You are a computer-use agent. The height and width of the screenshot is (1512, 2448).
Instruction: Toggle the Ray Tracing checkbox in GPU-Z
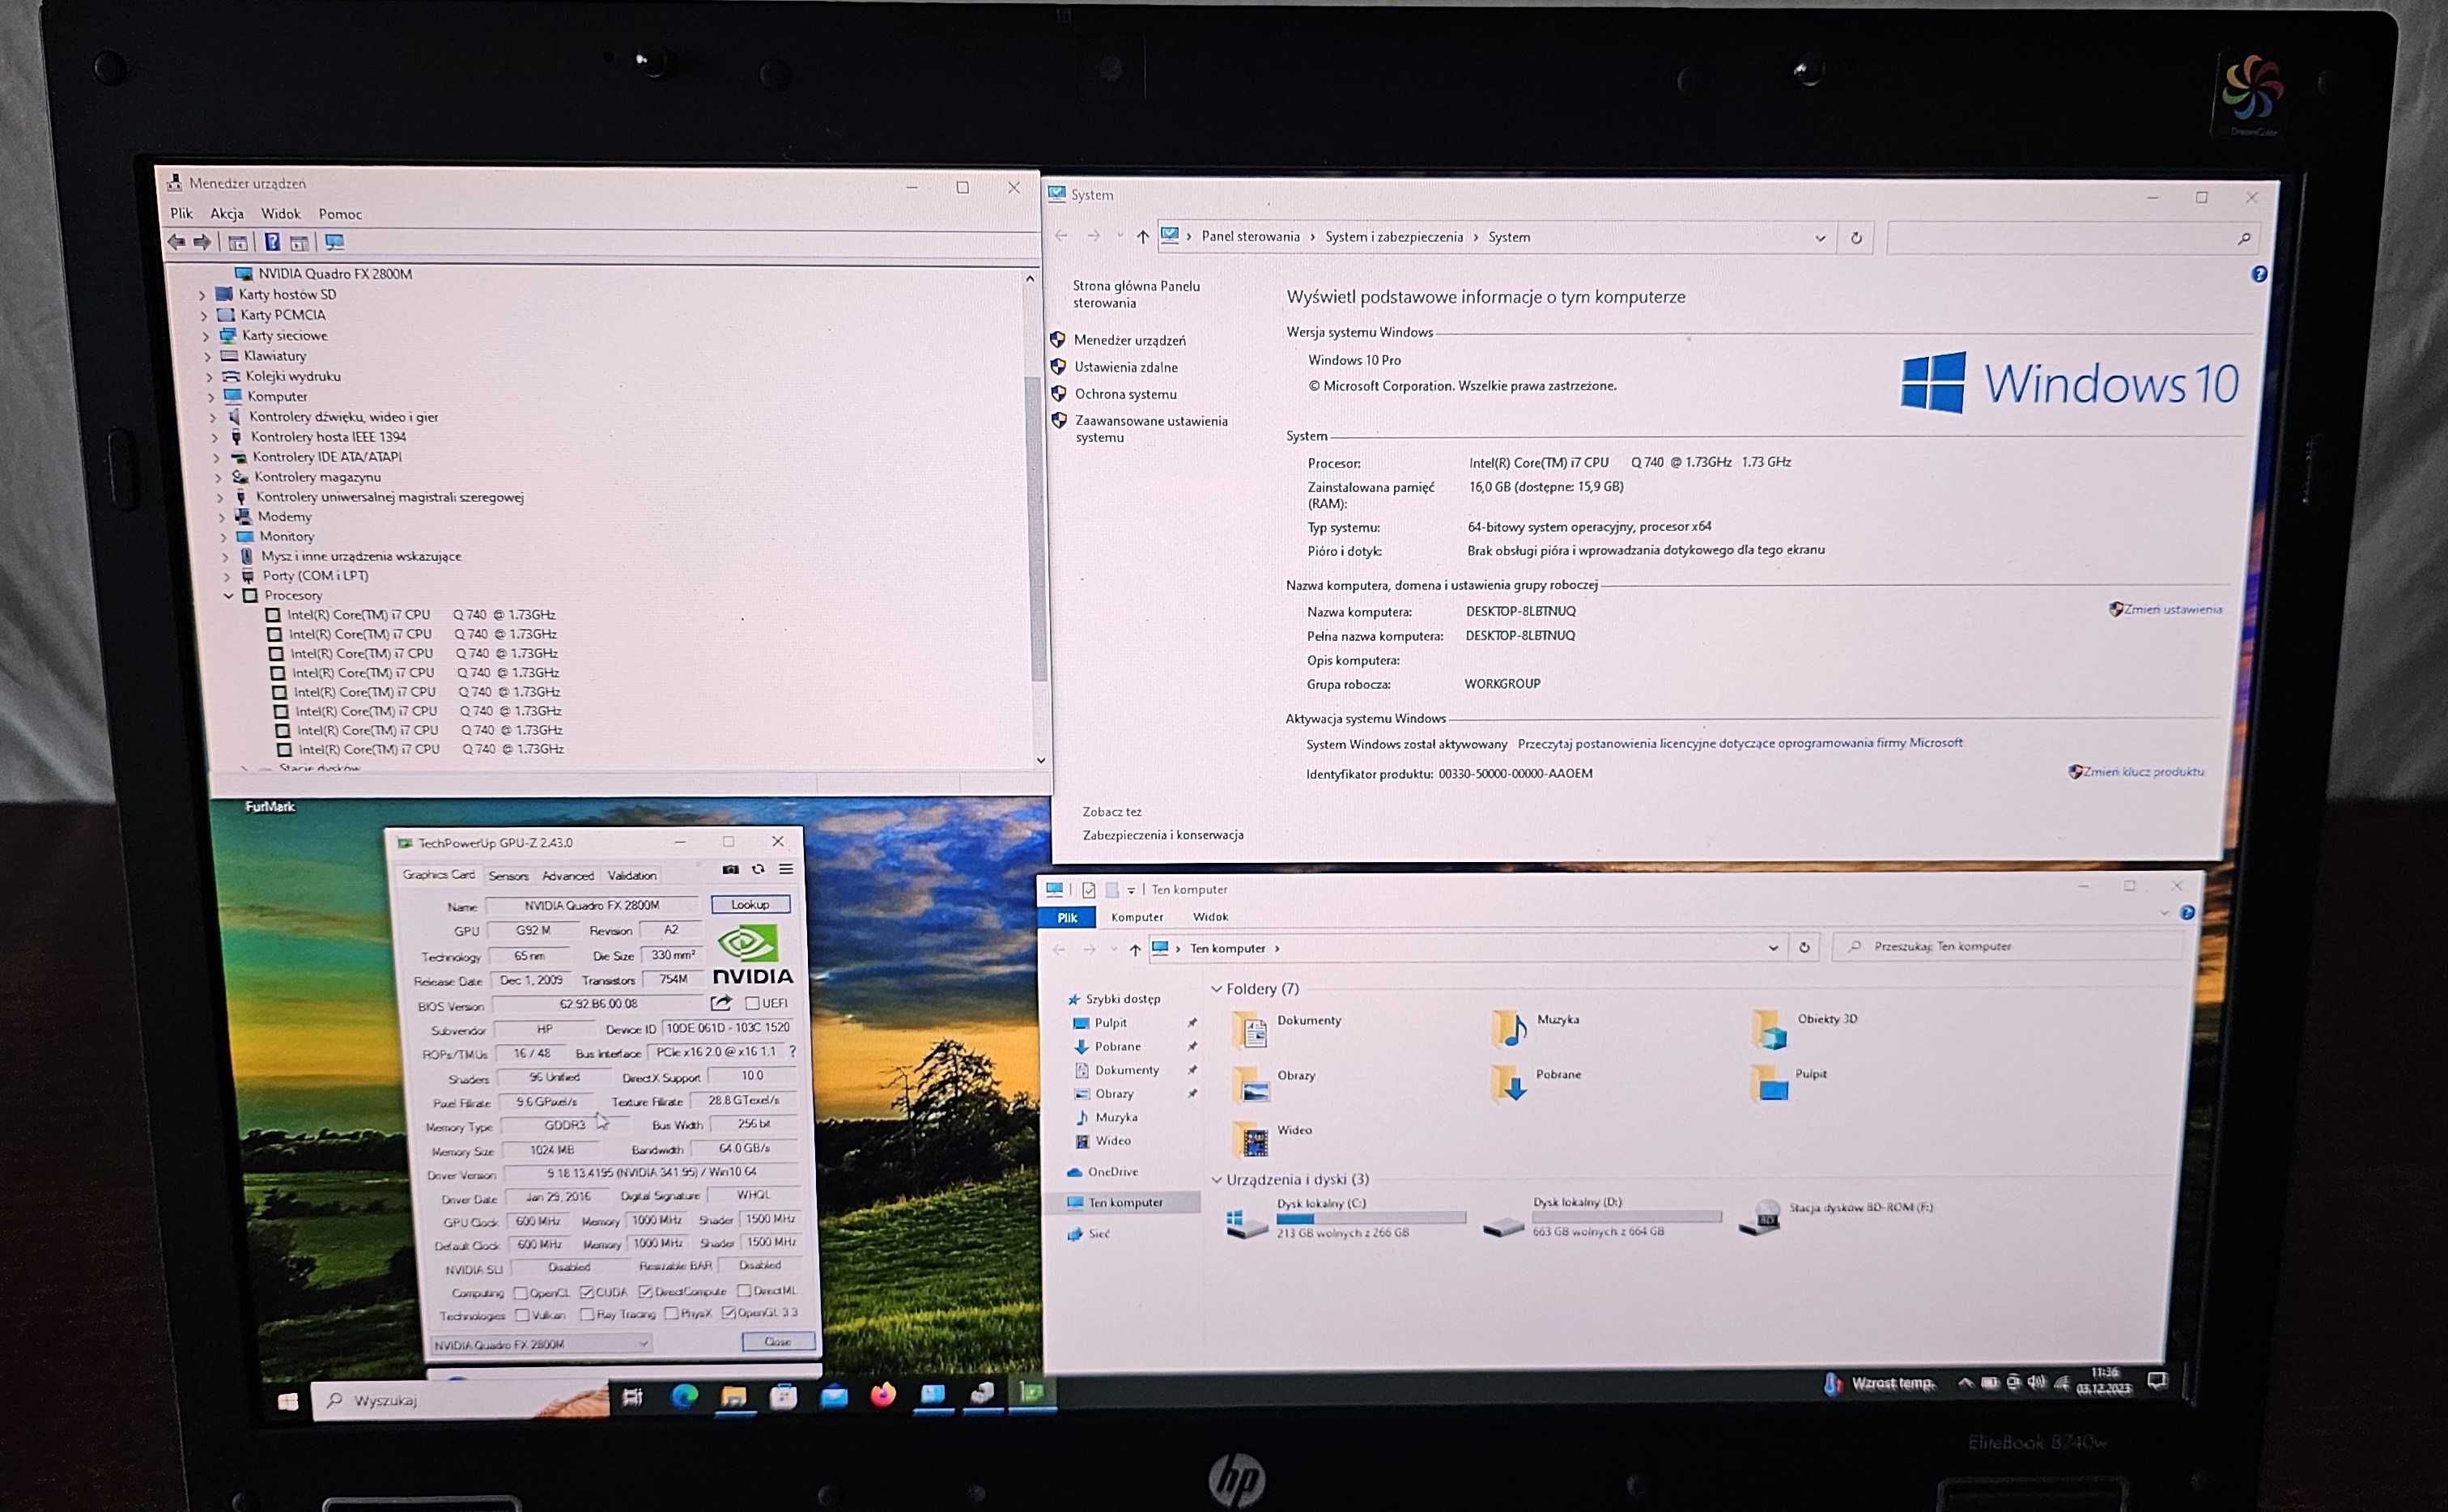(587, 1314)
